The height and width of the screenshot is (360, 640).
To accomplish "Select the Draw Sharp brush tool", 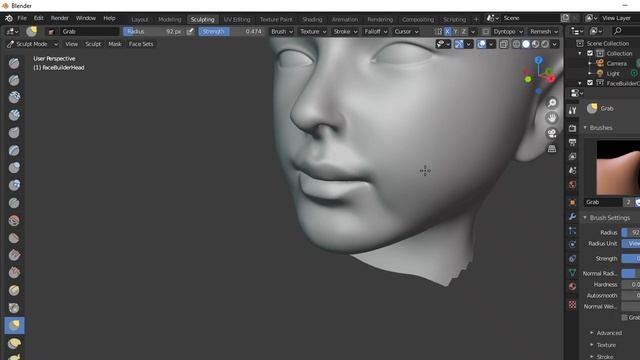I will 14,80.
